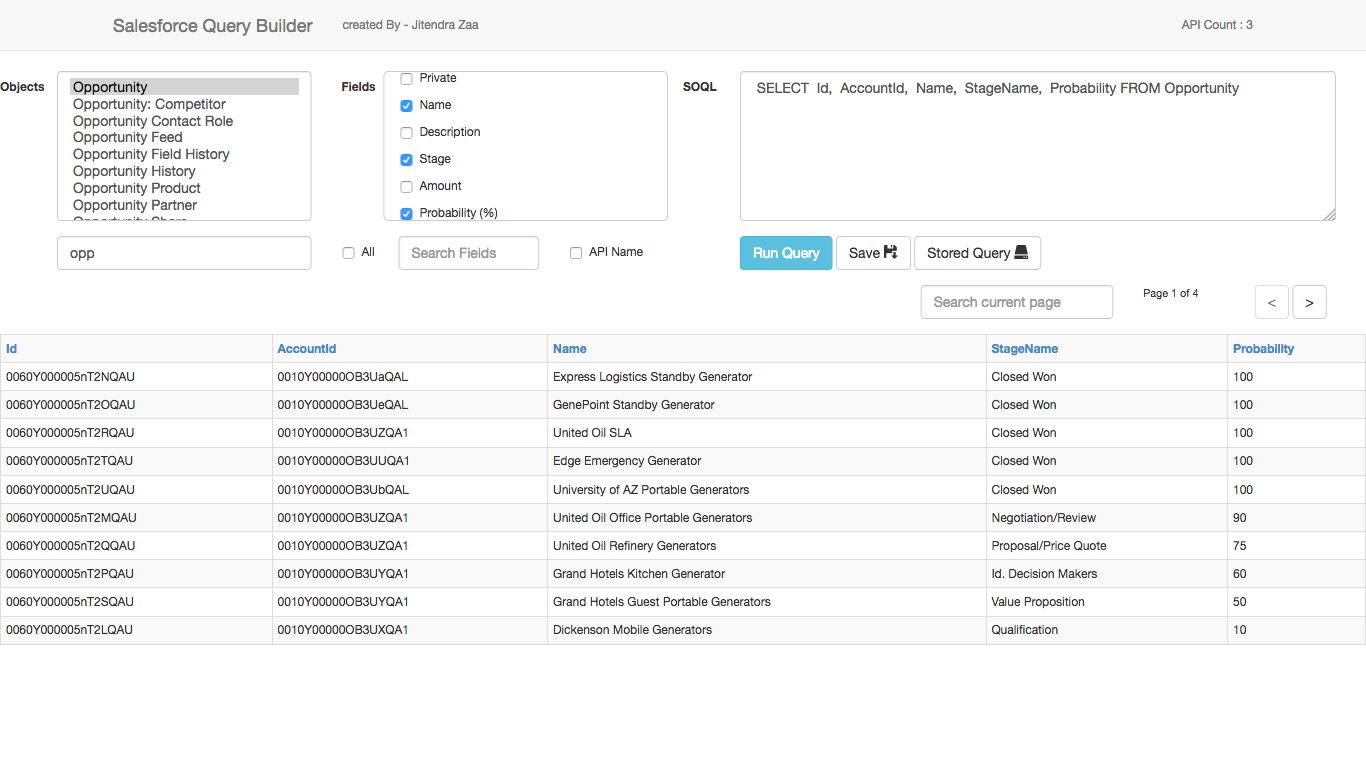
Task: Sort results by the StageName column header
Action: click(x=1024, y=348)
